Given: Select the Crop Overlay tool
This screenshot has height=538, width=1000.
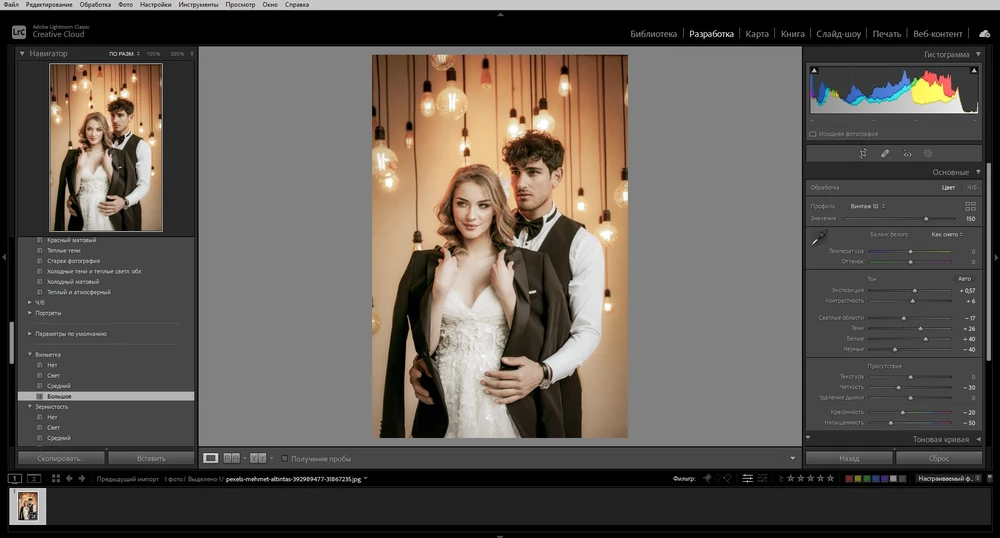Looking at the screenshot, I should 863,154.
